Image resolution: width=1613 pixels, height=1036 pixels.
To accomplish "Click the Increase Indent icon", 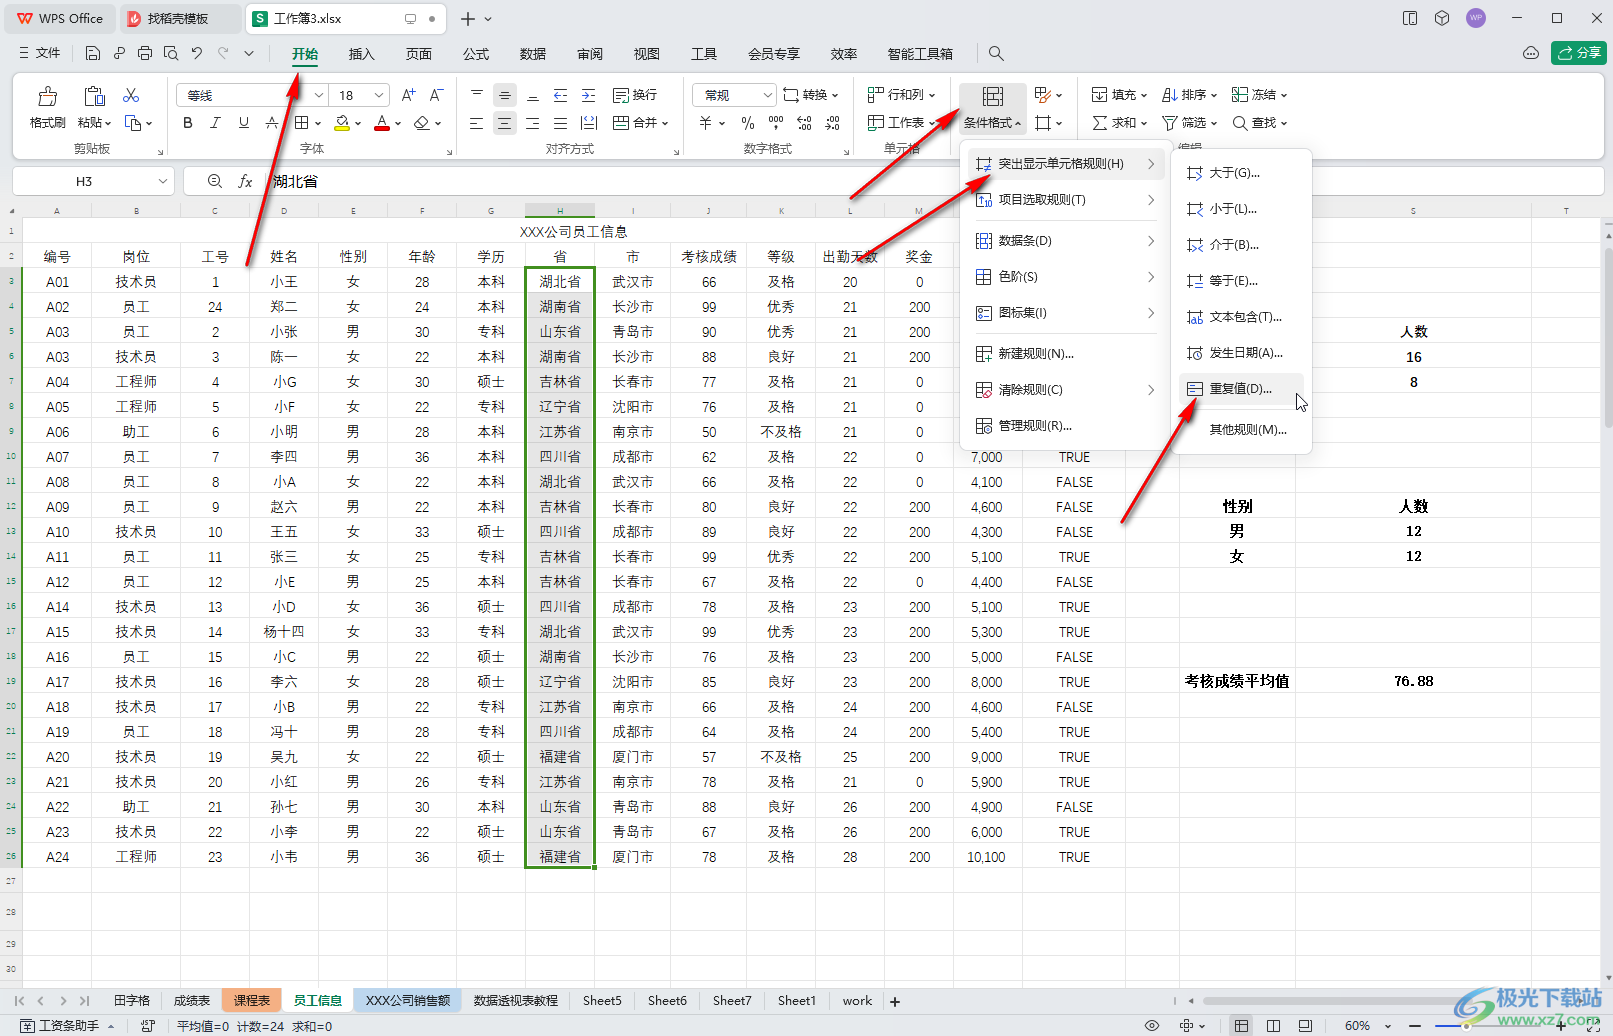I will point(589,95).
